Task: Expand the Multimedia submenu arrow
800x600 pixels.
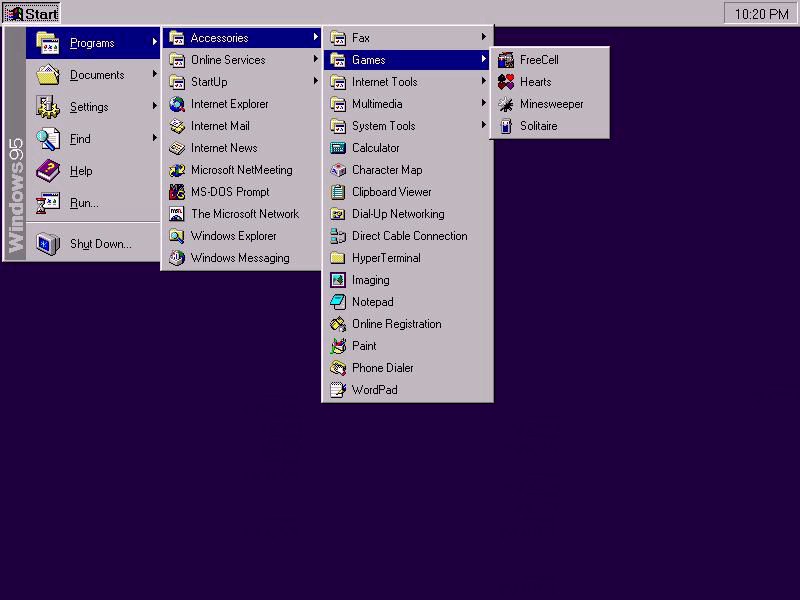Action: pos(484,104)
